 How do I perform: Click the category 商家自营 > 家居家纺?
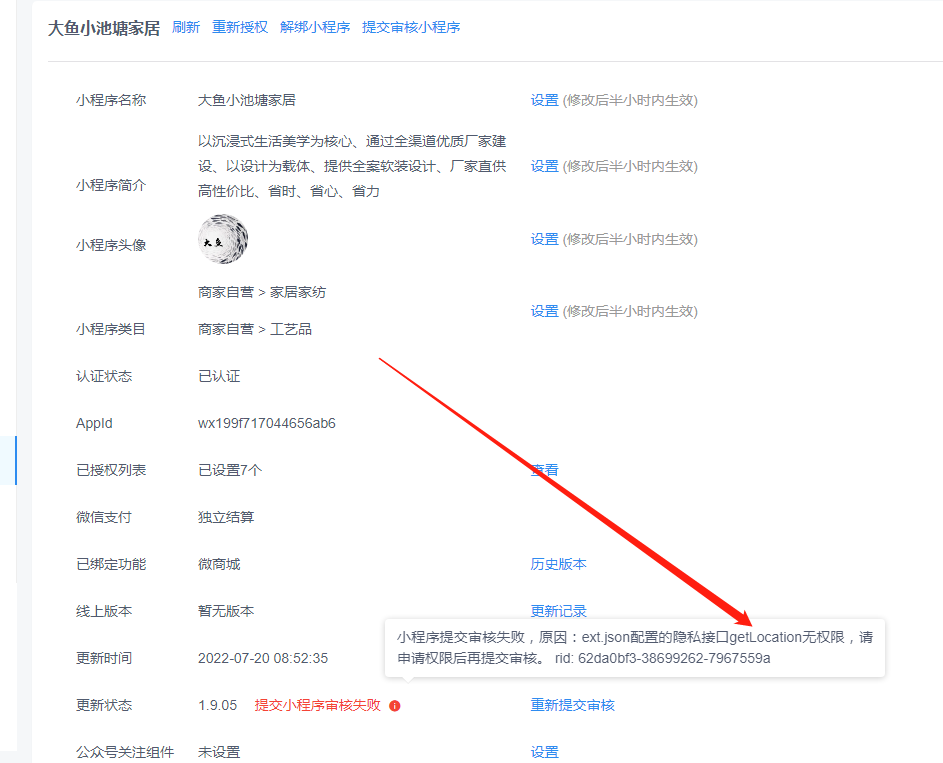point(262,292)
